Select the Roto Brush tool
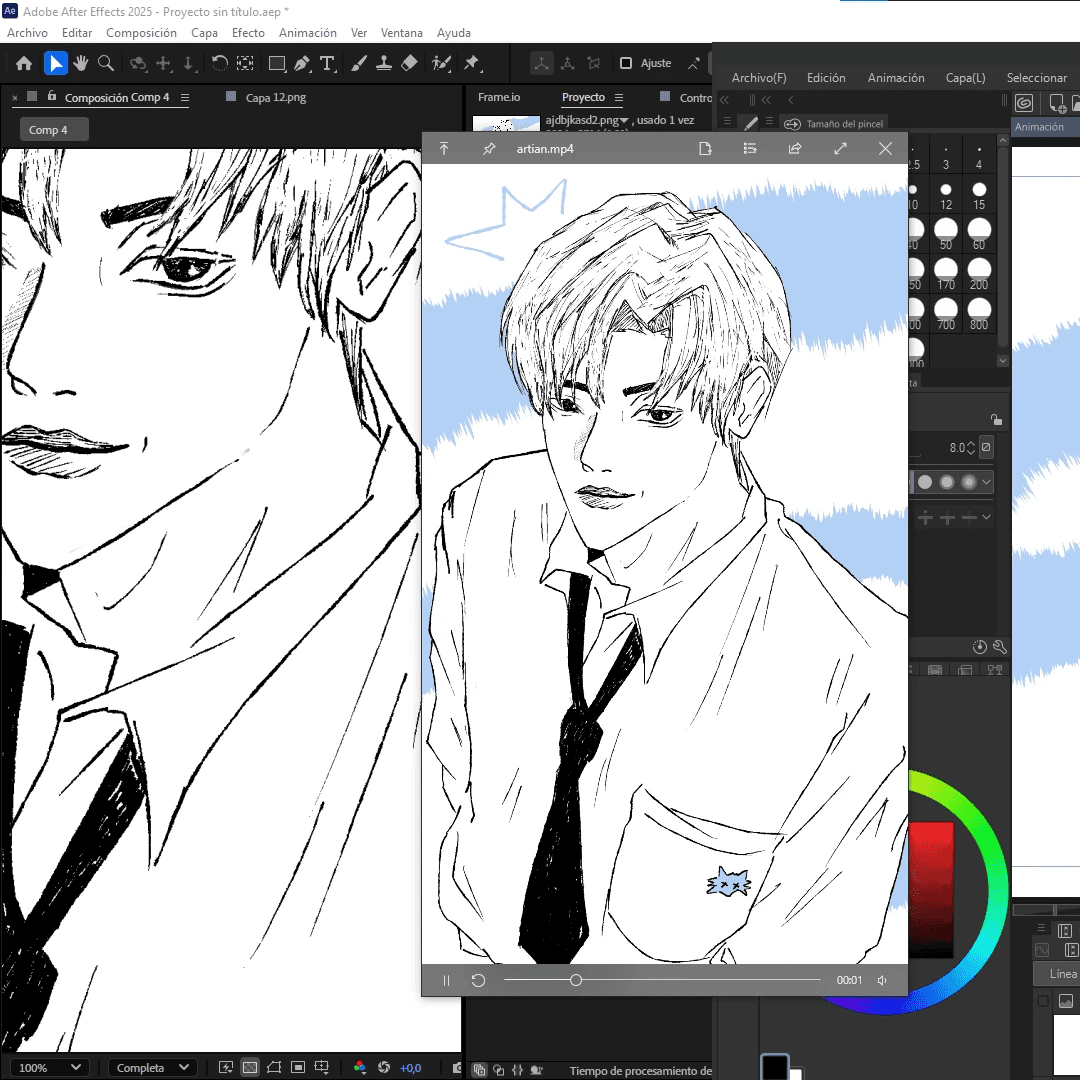1080x1080 pixels. (442, 63)
